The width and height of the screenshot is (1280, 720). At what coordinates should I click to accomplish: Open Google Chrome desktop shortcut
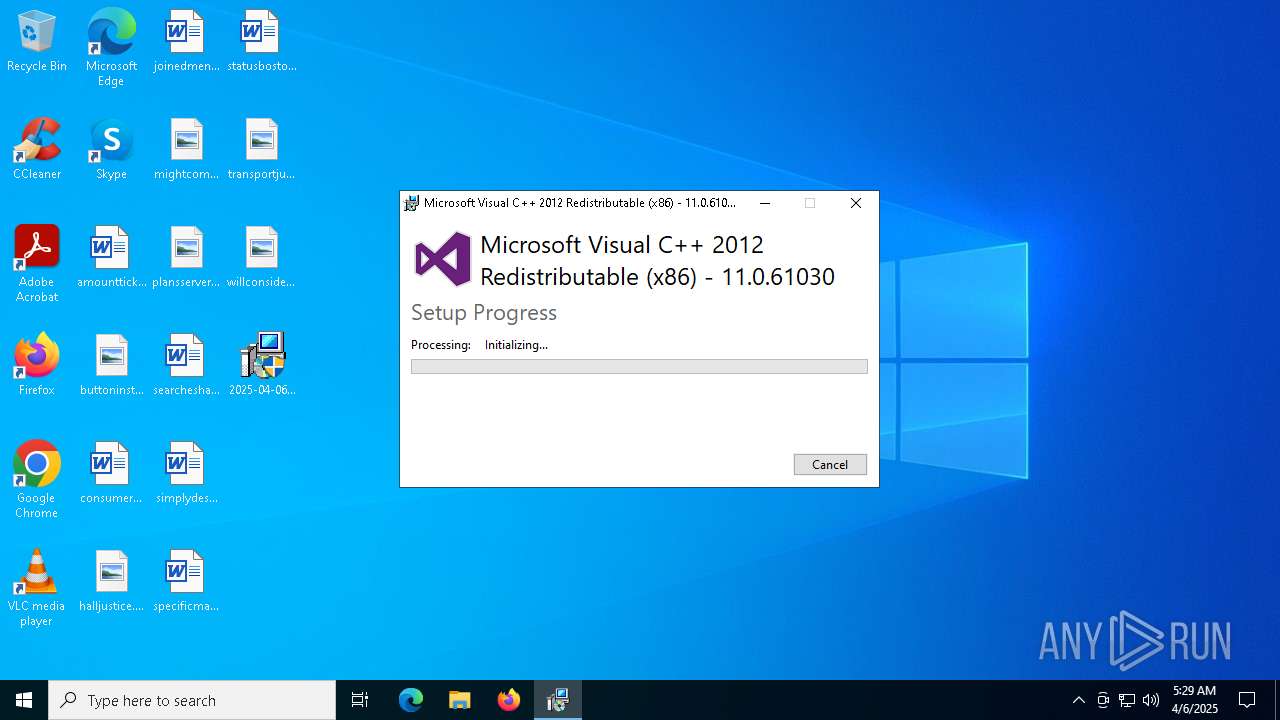[x=37, y=480]
